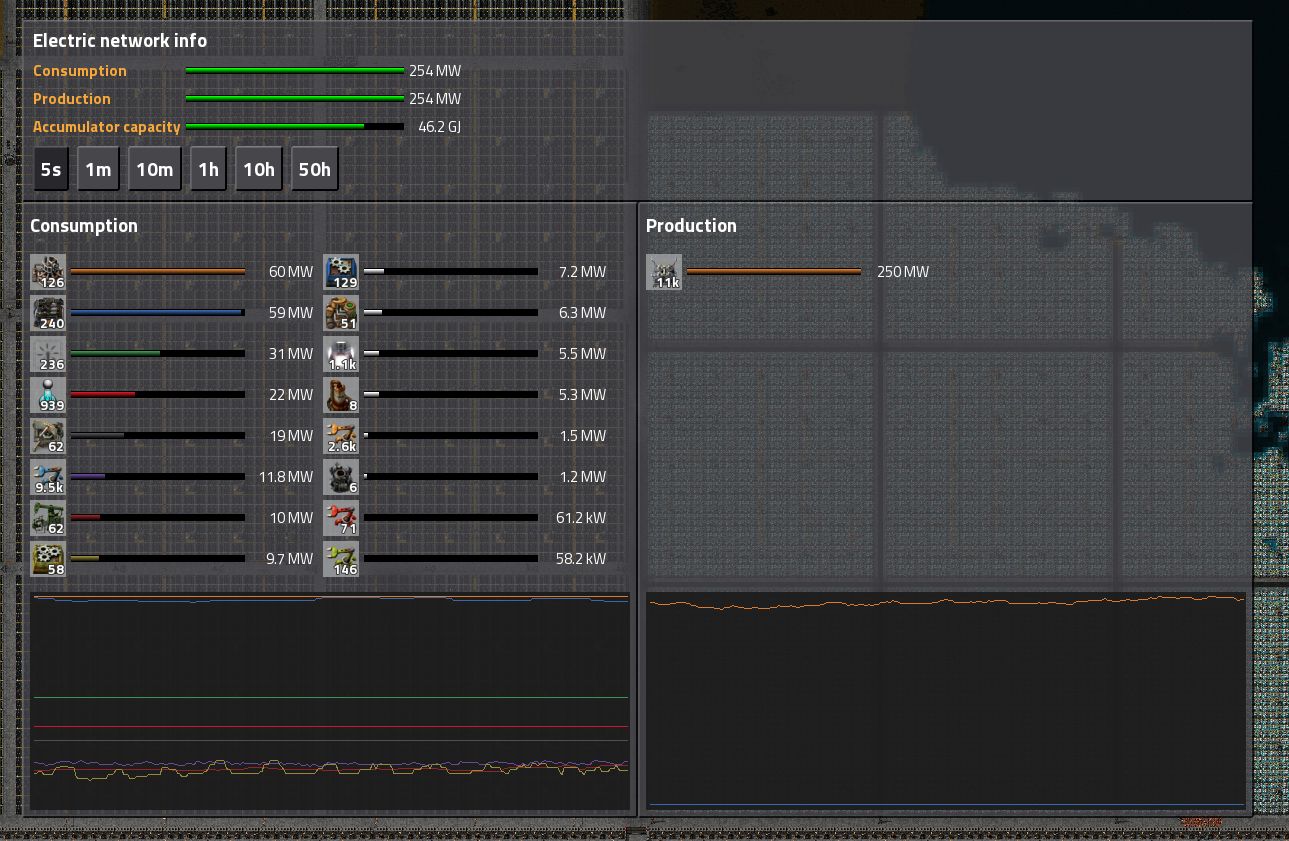Click the 11.8 MW consumption value
This screenshot has height=841, width=1289.
286,477
